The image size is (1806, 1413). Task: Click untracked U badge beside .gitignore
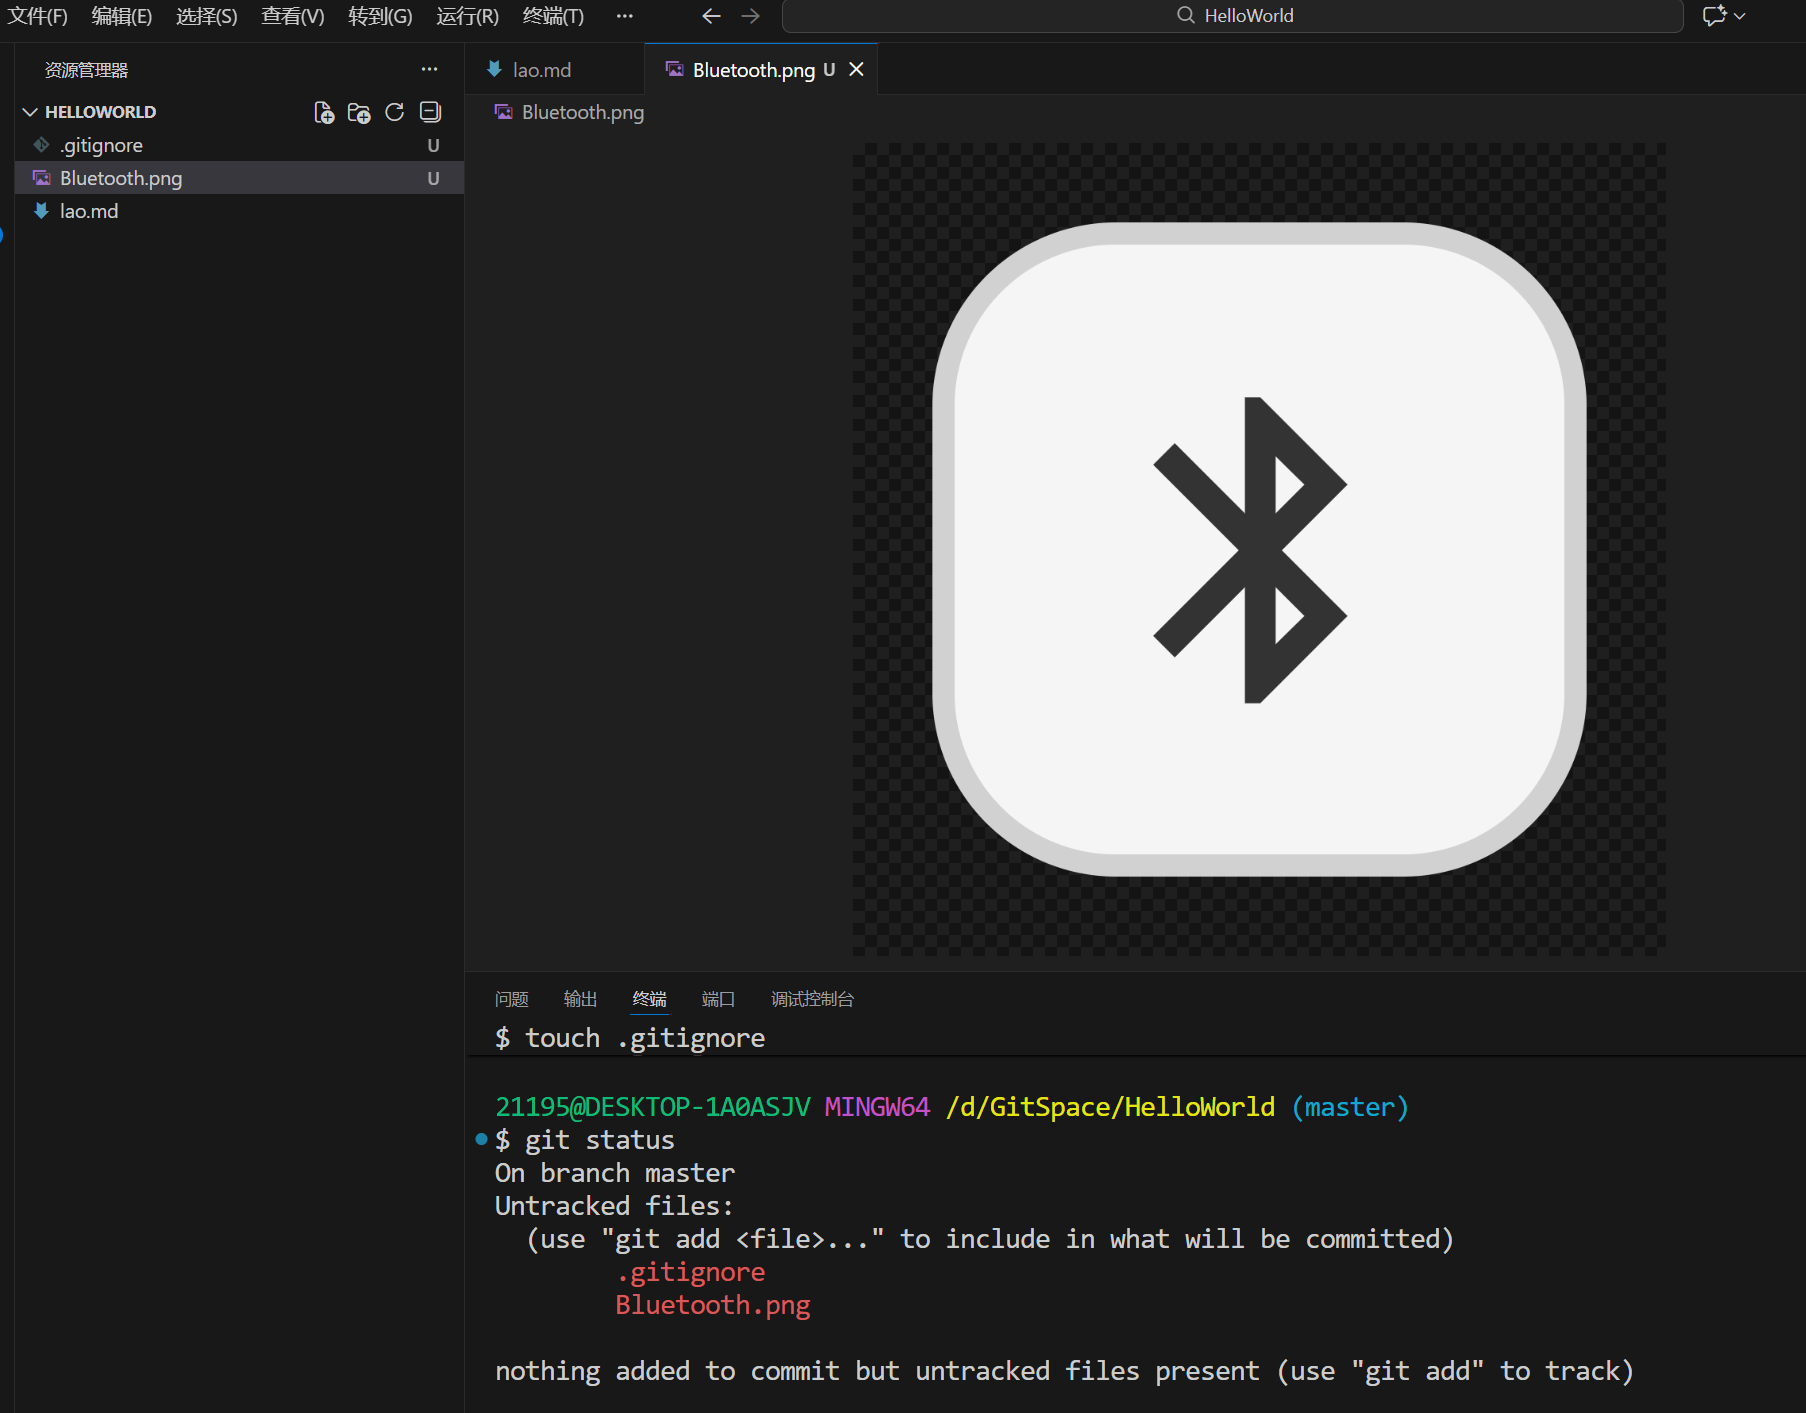pyautogui.click(x=434, y=146)
